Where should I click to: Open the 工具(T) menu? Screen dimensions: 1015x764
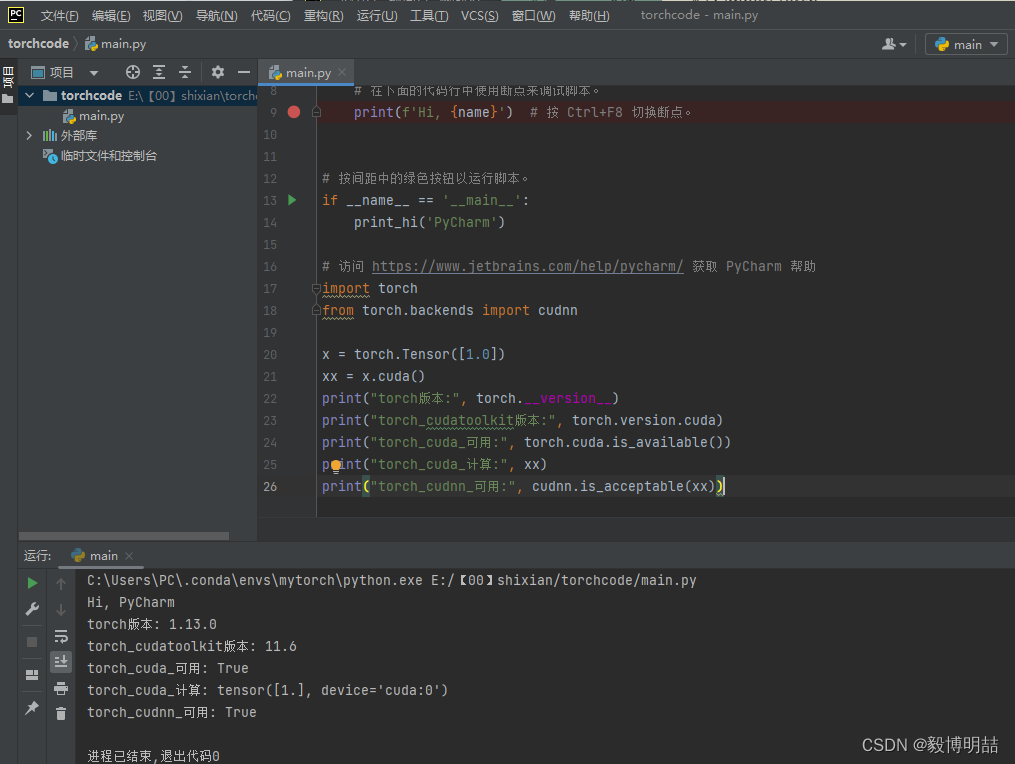(429, 16)
